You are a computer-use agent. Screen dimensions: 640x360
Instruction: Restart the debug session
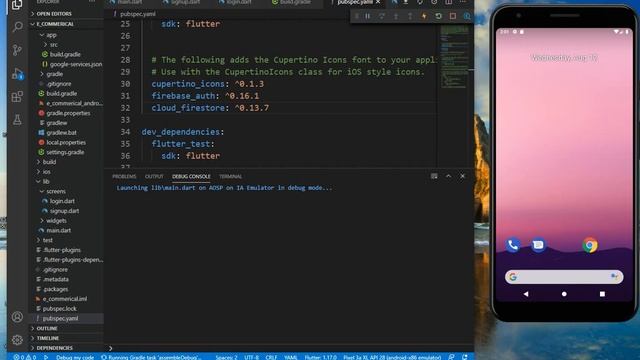[438, 16]
